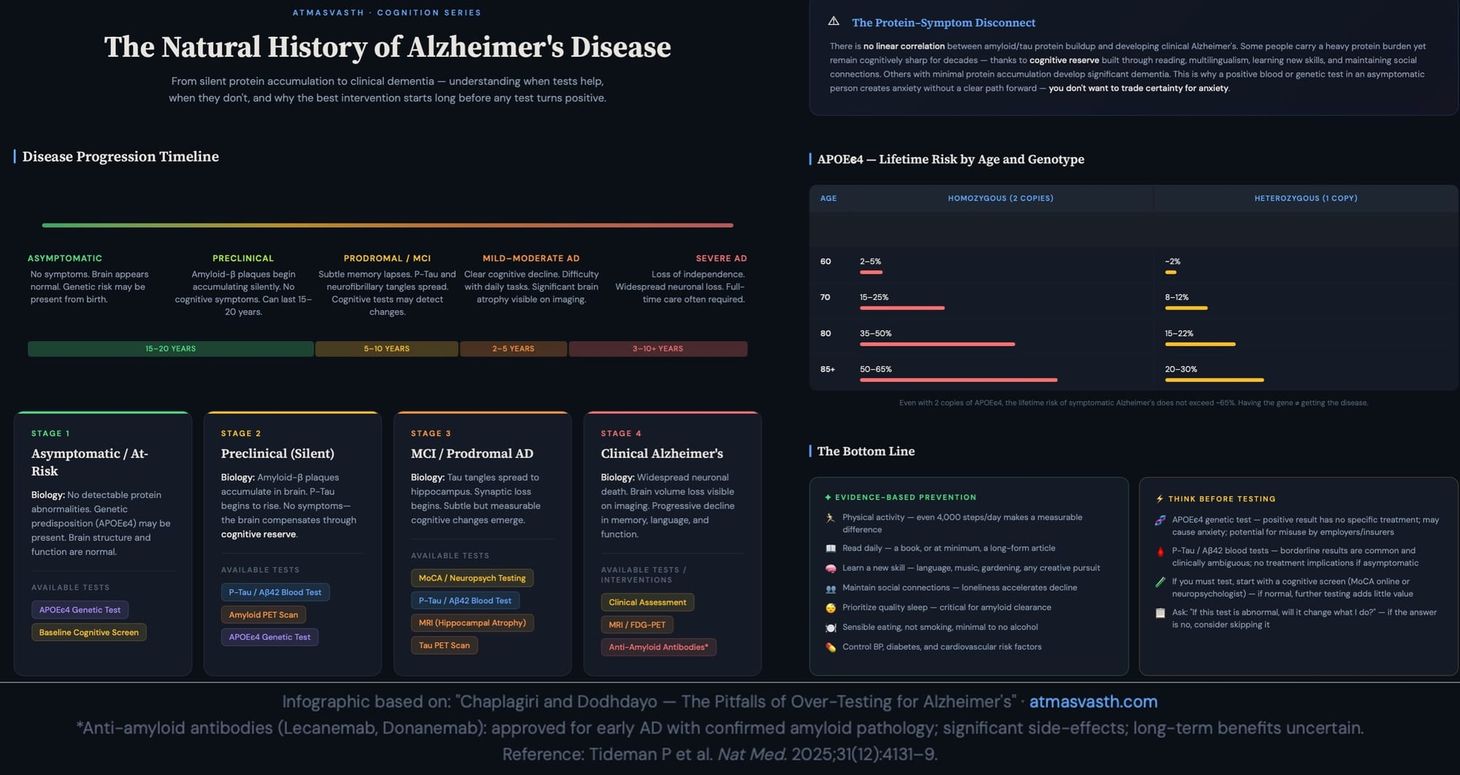Screen dimensions: 1460x775
Task: Click the DNA icon beside APOEε4 genetic test
Action: [1159, 520]
